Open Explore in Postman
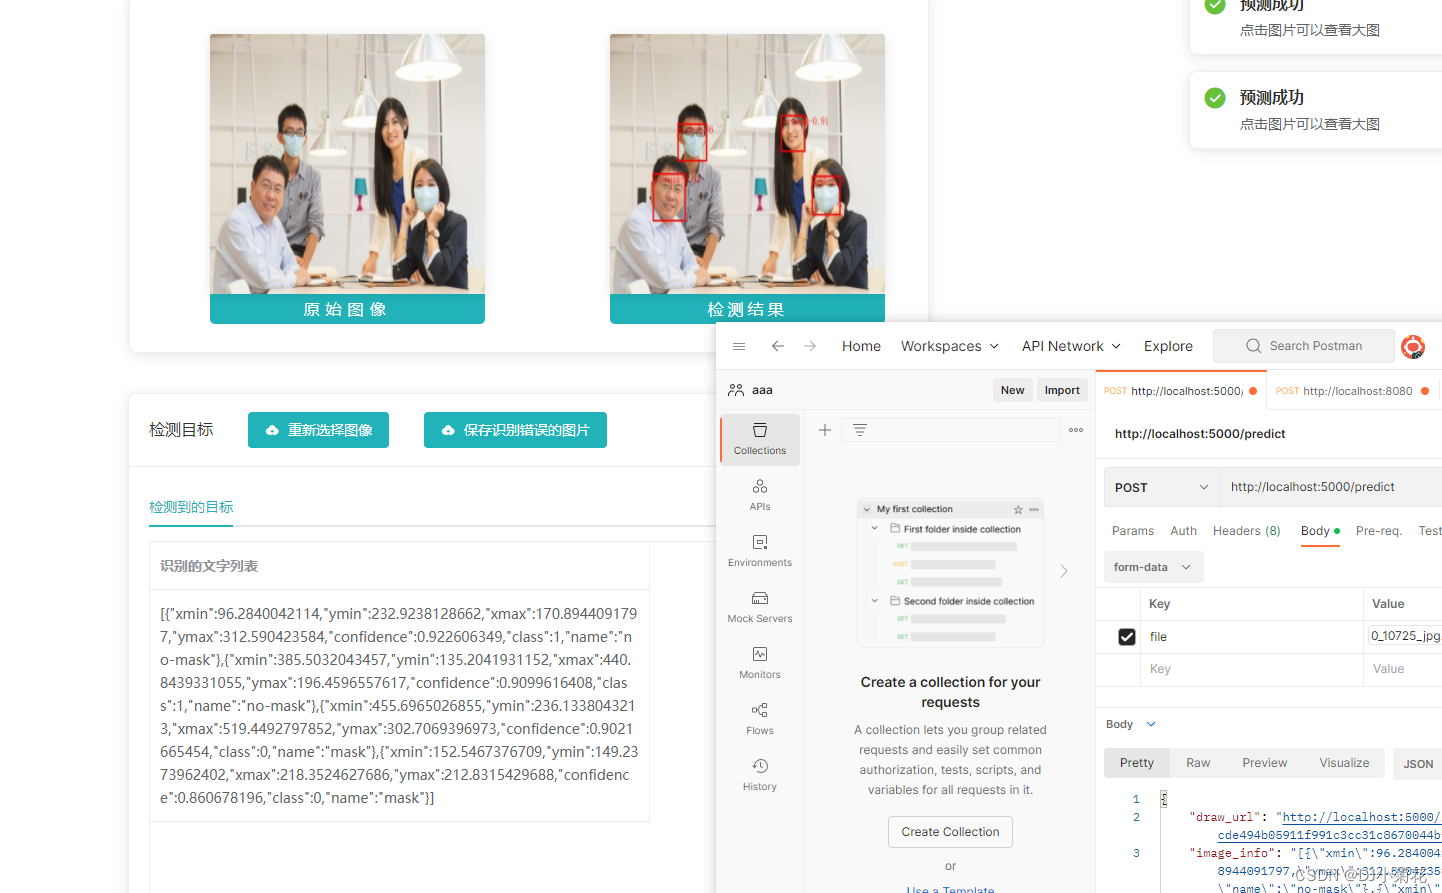The image size is (1442, 893). 1168,346
